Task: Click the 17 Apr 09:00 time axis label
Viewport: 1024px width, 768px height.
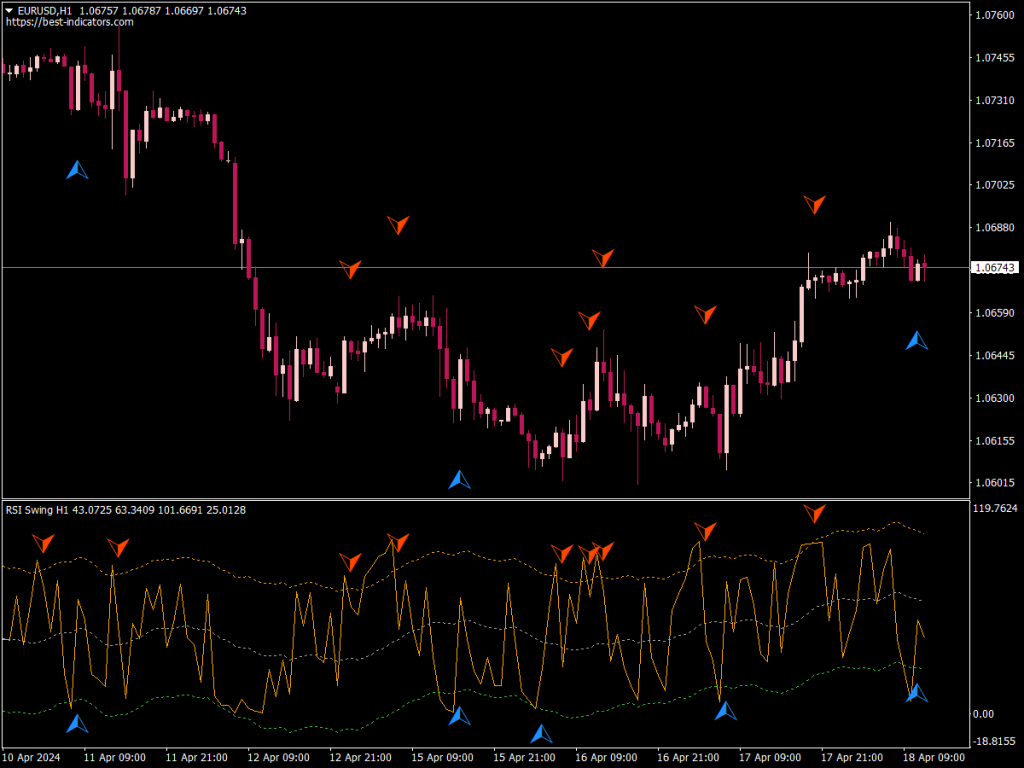Action: [770, 758]
